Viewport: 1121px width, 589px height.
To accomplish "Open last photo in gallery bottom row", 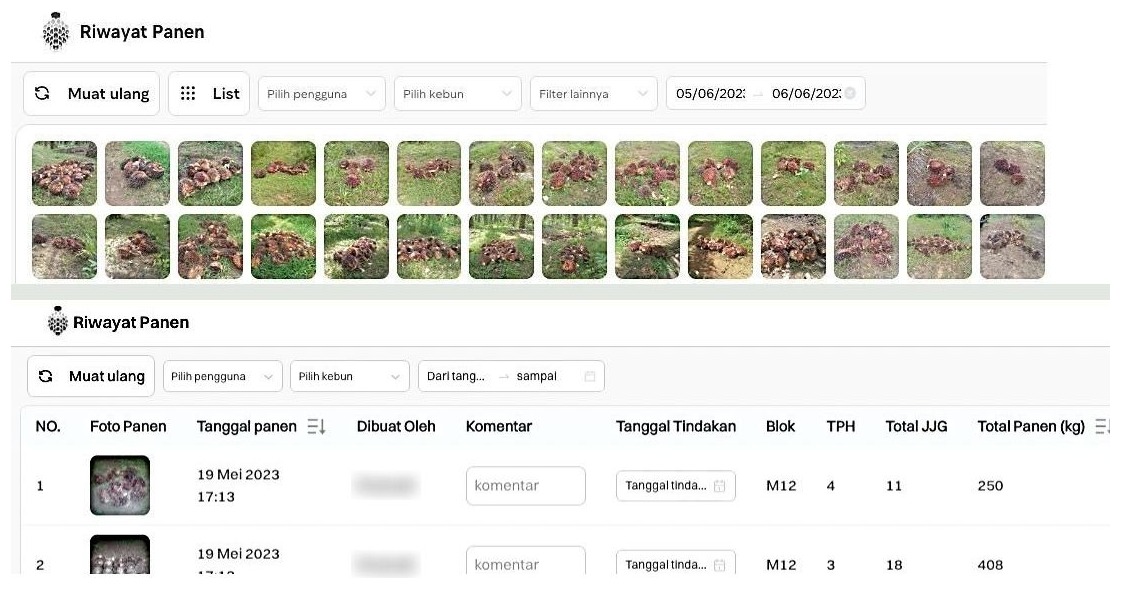I will coord(1012,247).
